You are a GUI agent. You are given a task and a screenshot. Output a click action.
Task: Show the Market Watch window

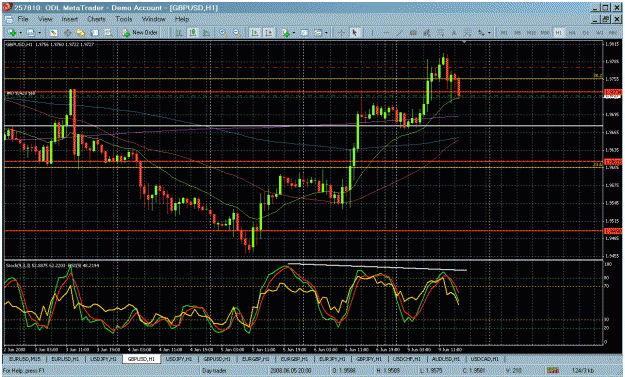pos(54,33)
